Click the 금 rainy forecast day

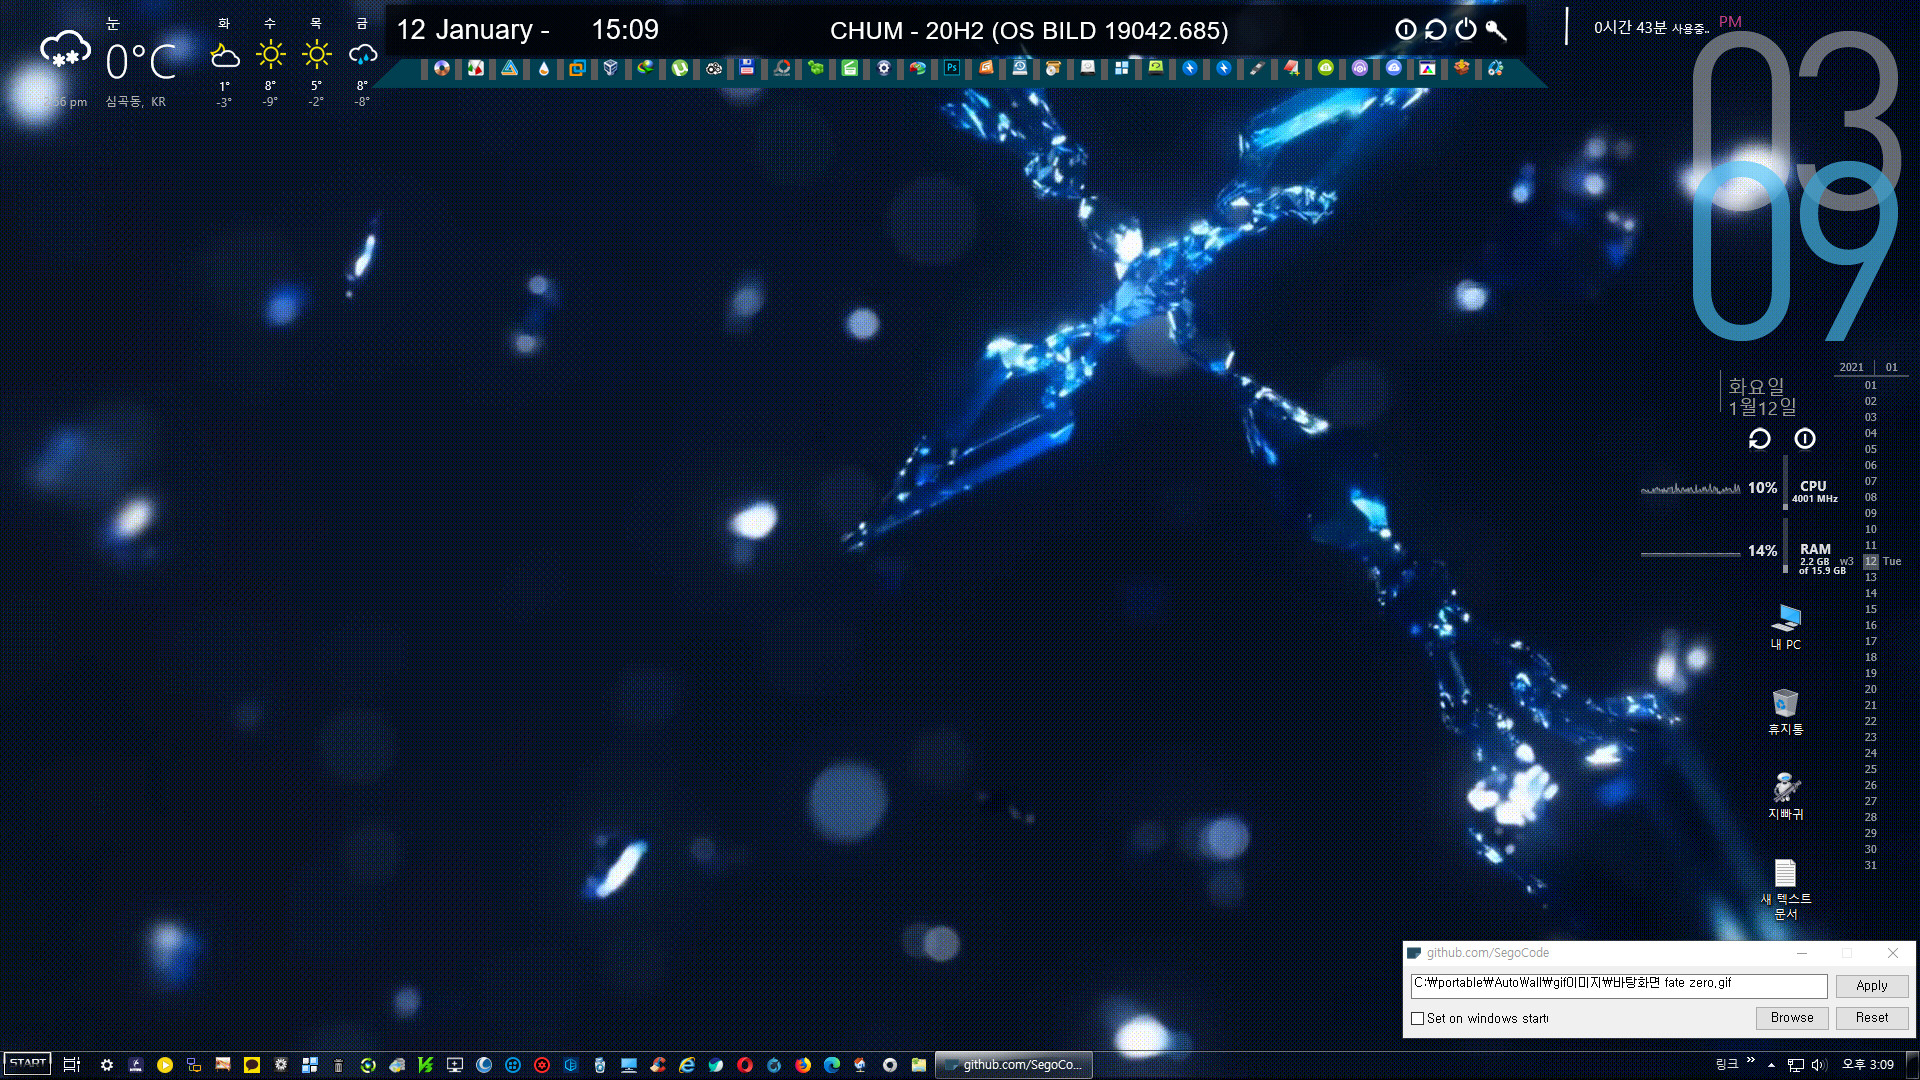coord(362,61)
